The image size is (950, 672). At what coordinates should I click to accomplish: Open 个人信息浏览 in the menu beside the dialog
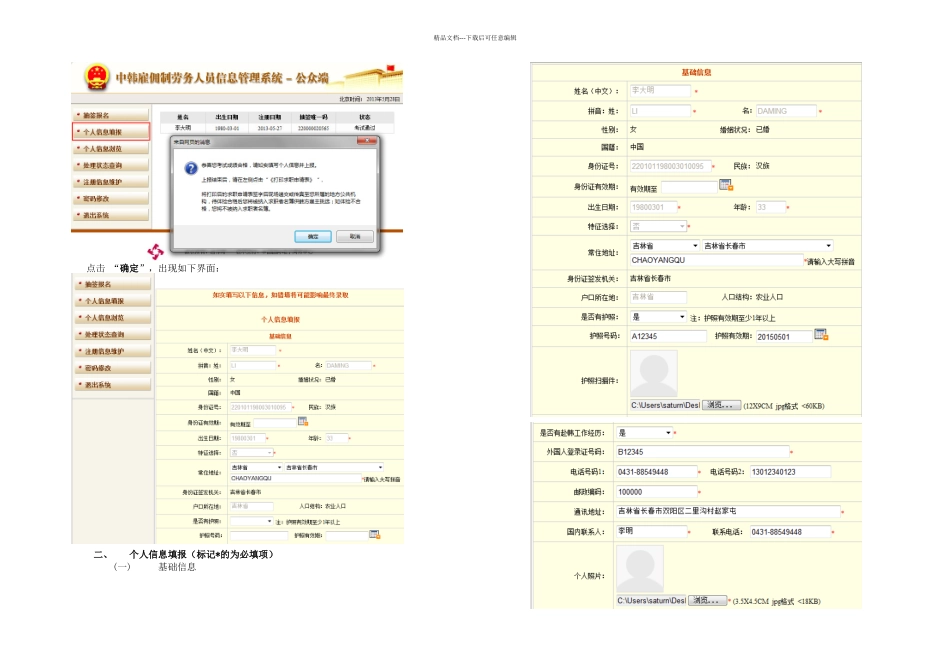(110, 148)
